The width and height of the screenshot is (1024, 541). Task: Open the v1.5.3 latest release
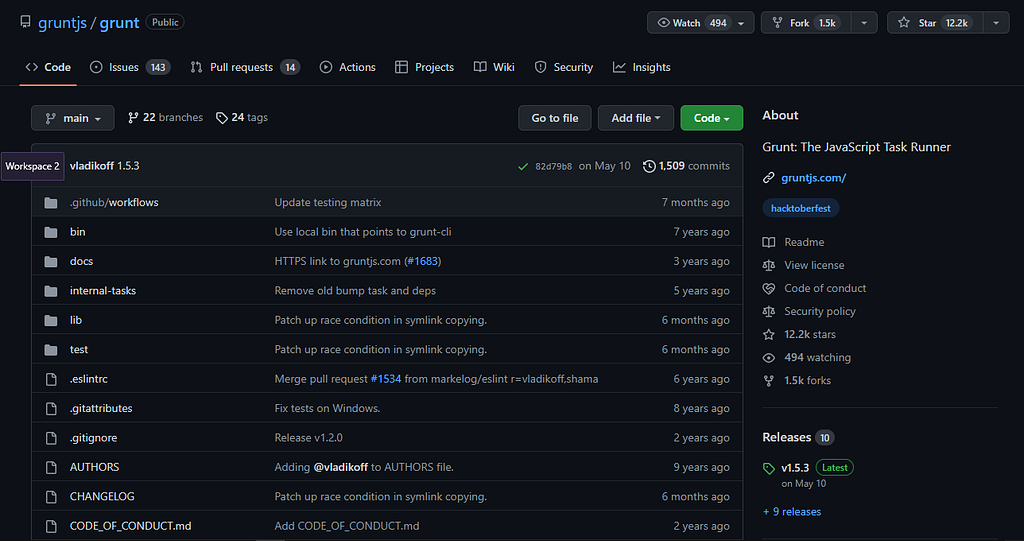[795, 468]
